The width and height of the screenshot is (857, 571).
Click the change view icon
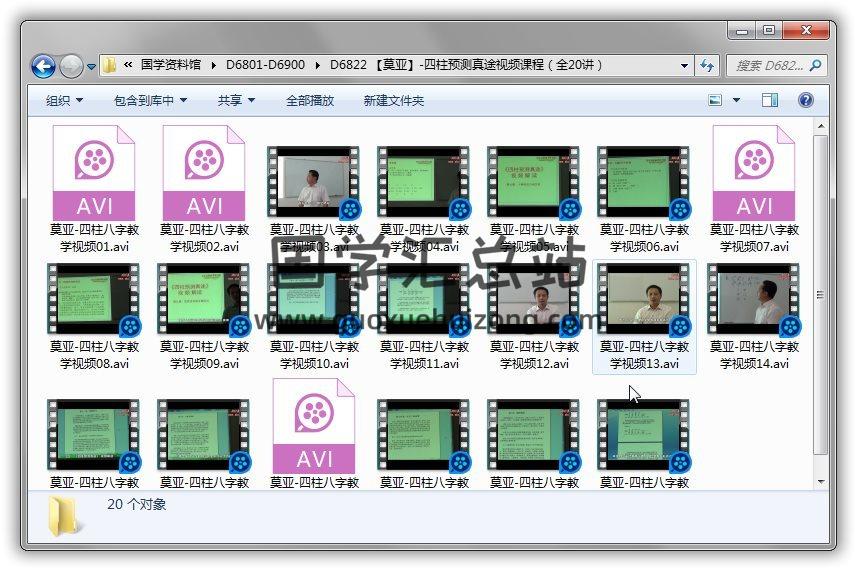tap(716, 100)
